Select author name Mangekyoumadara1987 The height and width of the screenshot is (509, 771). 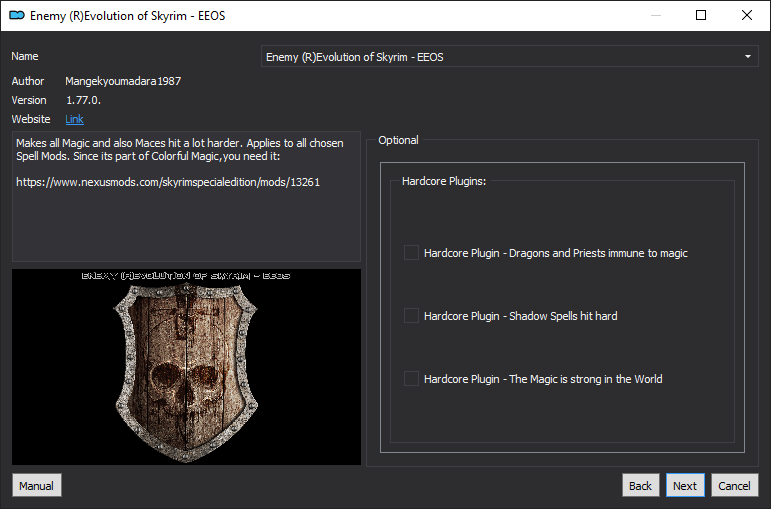(x=123, y=81)
